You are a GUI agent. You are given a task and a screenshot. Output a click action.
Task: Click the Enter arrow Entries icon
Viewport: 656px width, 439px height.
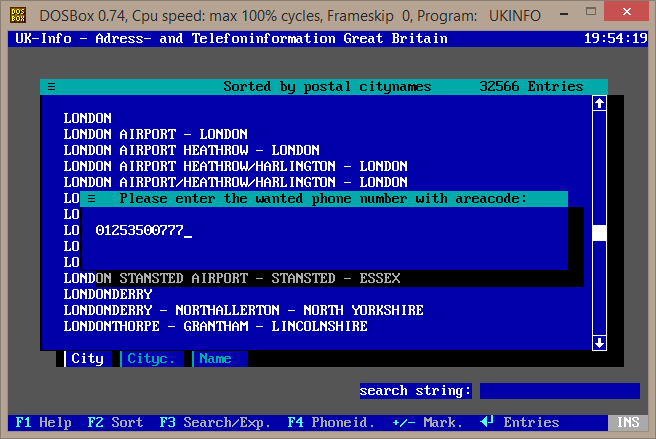487,421
